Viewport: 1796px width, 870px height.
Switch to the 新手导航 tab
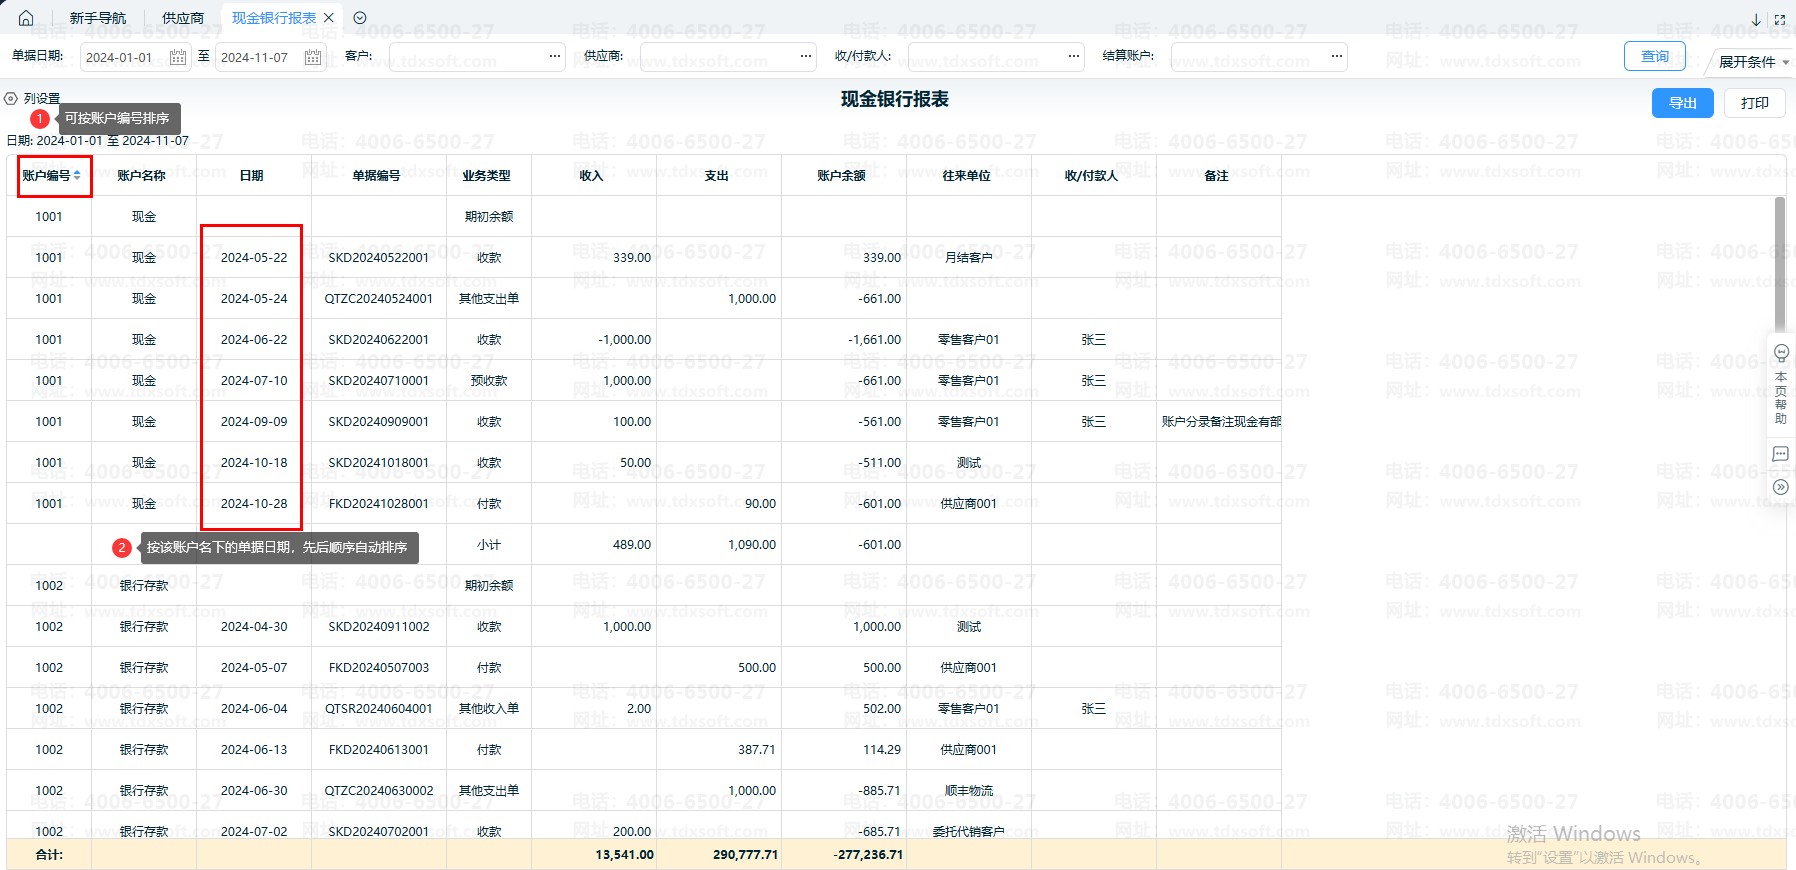(97, 18)
